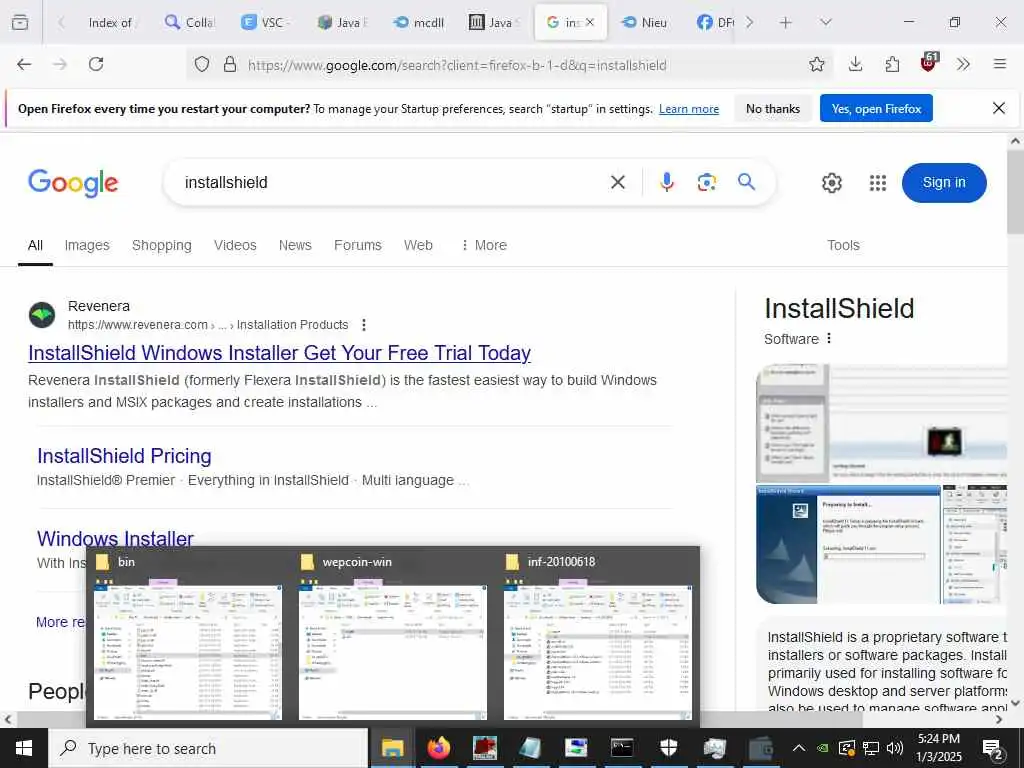Show hidden system tray icons

click(799, 748)
